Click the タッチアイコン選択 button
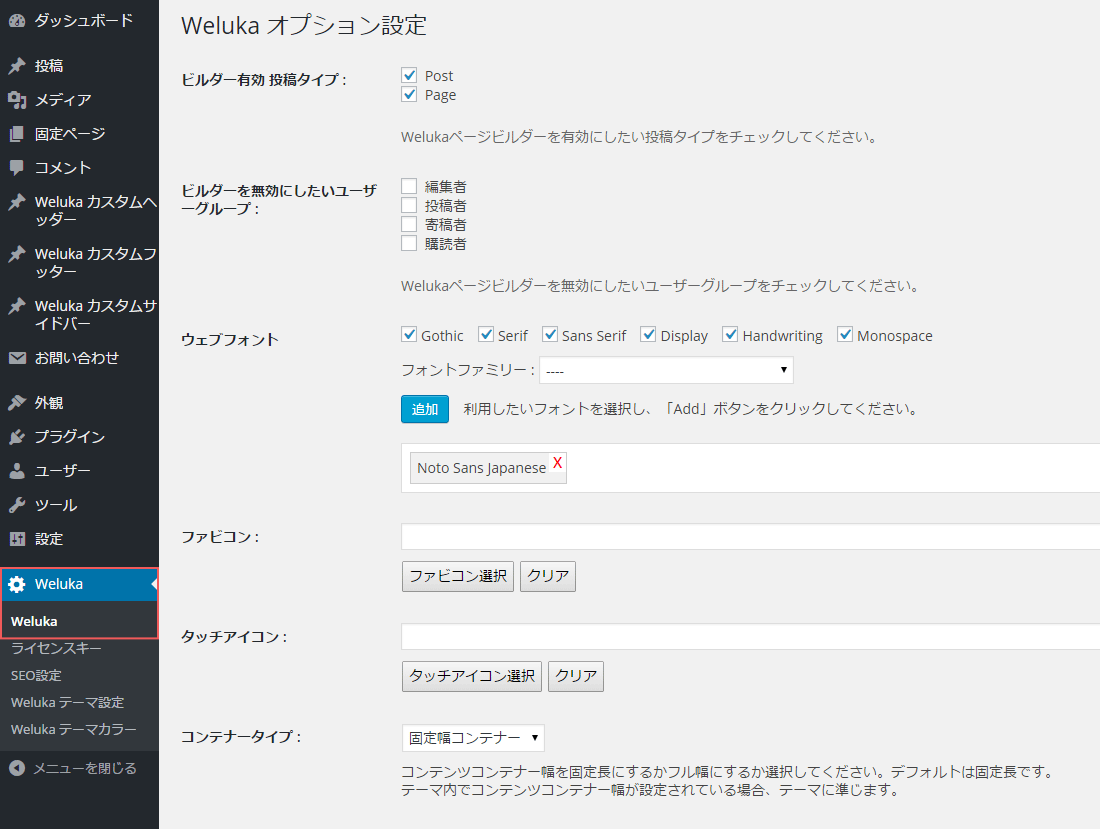This screenshot has height=829, width=1100. [472, 676]
